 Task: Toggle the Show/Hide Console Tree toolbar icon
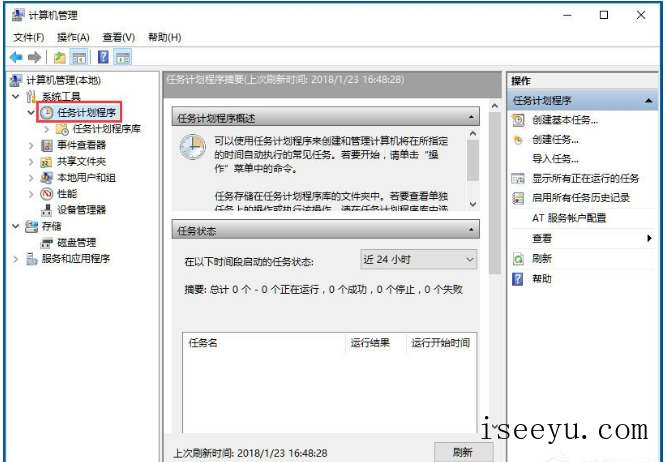pos(79,57)
